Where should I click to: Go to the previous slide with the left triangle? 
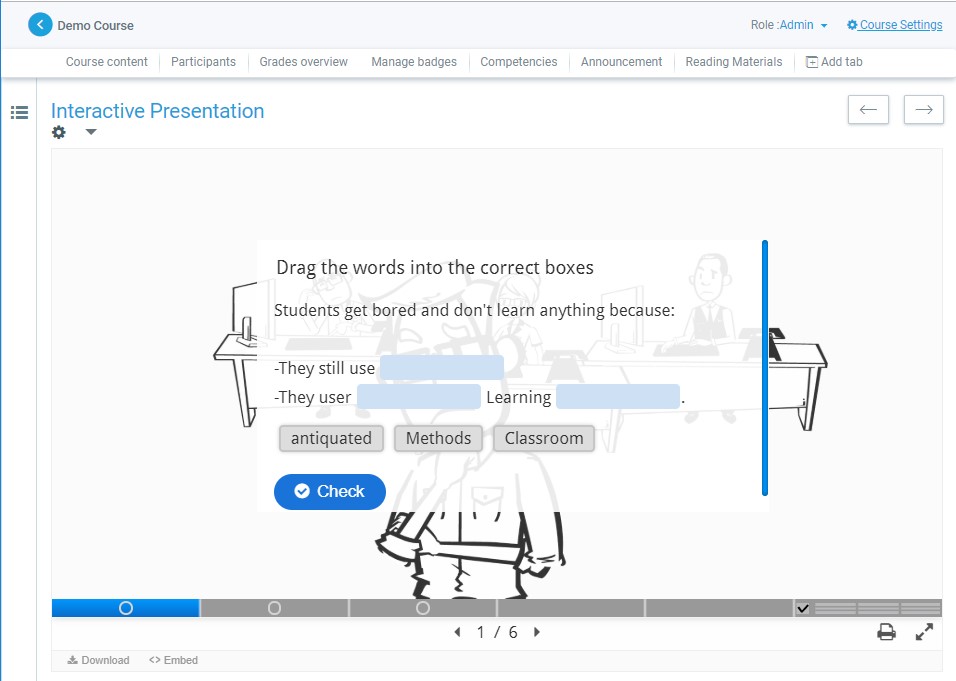click(458, 632)
